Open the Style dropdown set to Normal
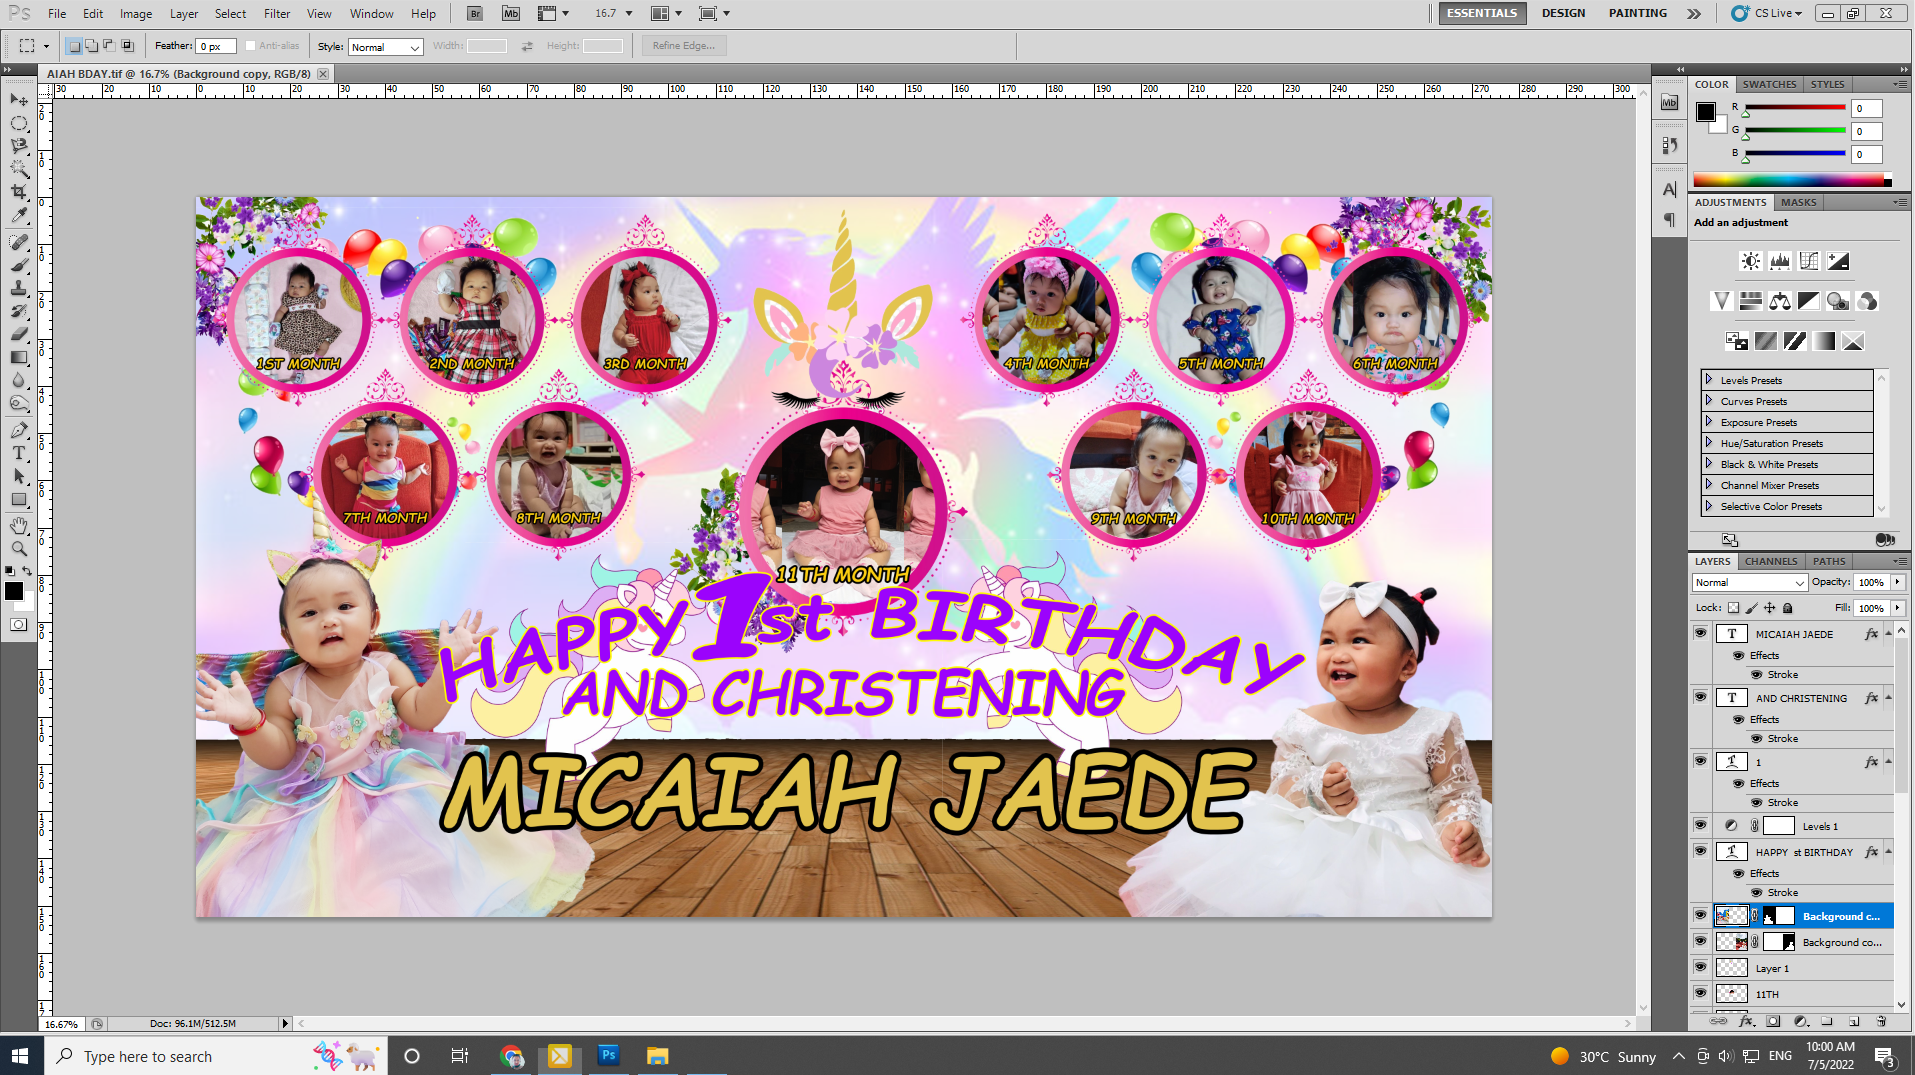The width and height of the screenshot is (1915, 1075). pos(386,47)
